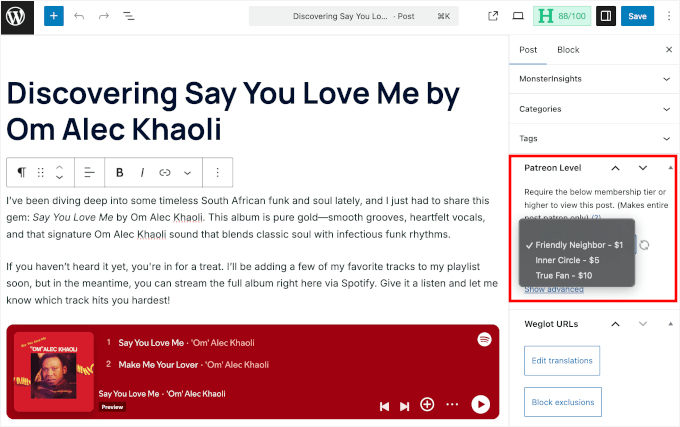680x427 pixels.
Task: Open the device preview laptop icon
Action: click(518, 16)
